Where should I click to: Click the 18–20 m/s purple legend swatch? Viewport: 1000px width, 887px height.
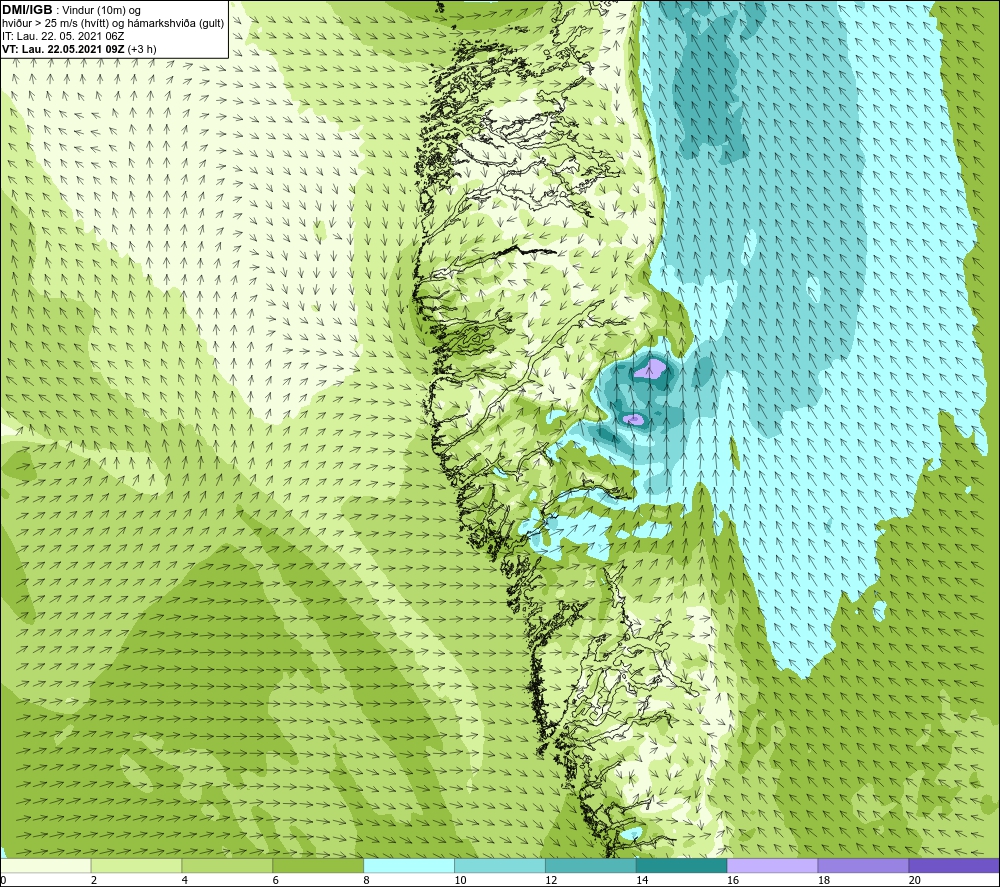pyautogui.click(x=864, y=865)
